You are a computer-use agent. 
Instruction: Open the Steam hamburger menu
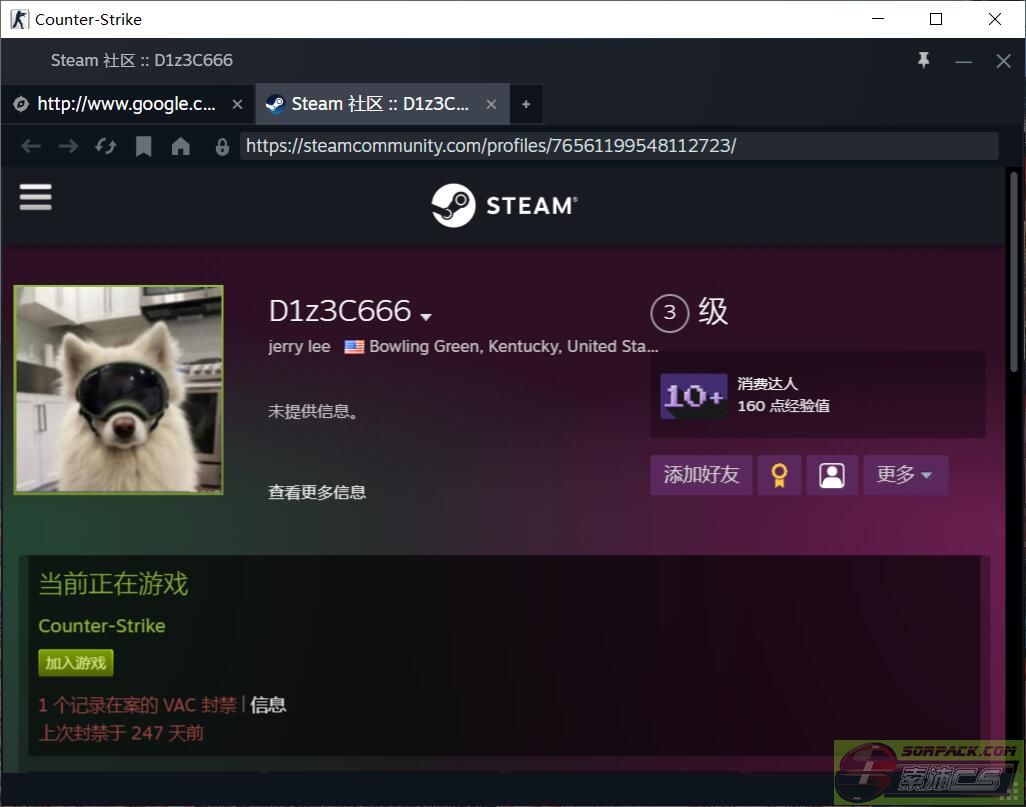click(x=35, y=197)
